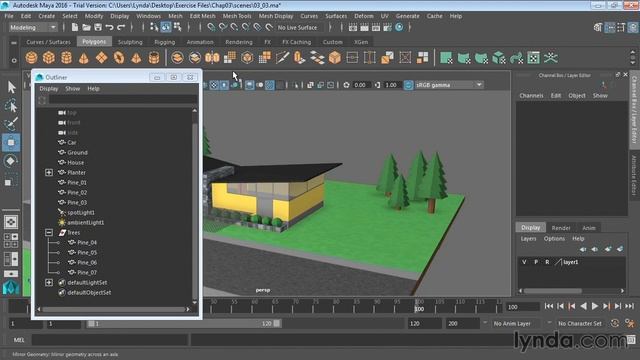This screenshot has height=360, width=640.
Task: Play the animation forward
Action: (595, 306)
